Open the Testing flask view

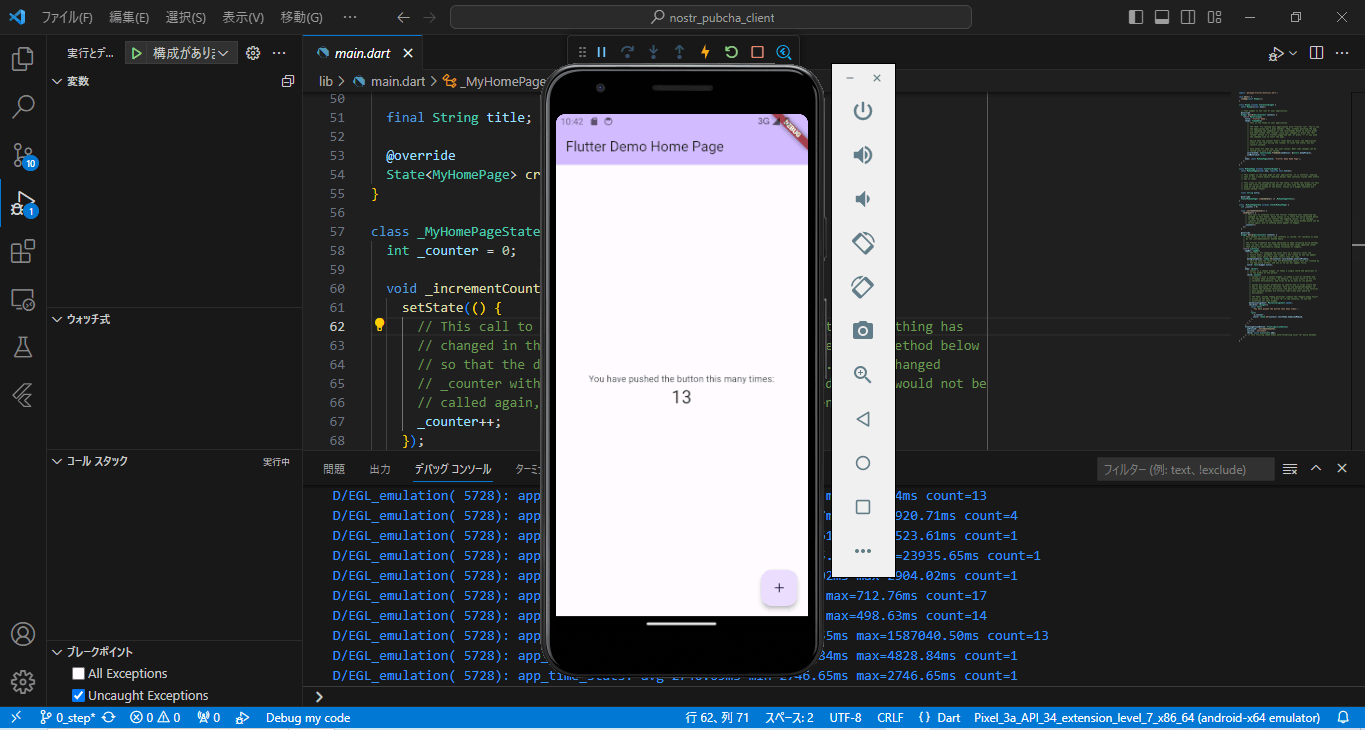23,347
